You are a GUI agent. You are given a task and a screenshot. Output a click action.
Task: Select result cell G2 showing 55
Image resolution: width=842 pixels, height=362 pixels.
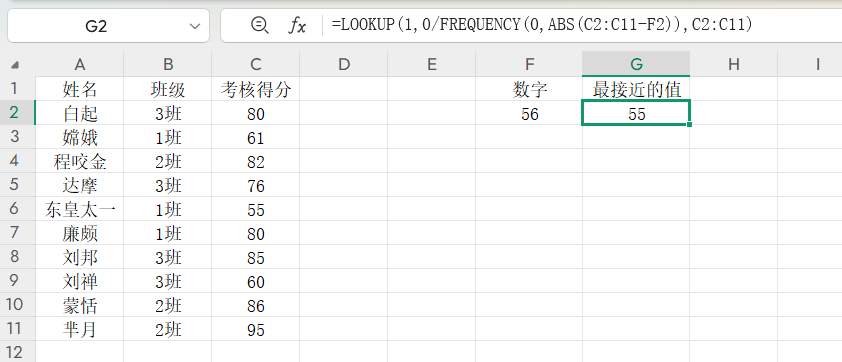pyautogui.click(x=636, y=113)
